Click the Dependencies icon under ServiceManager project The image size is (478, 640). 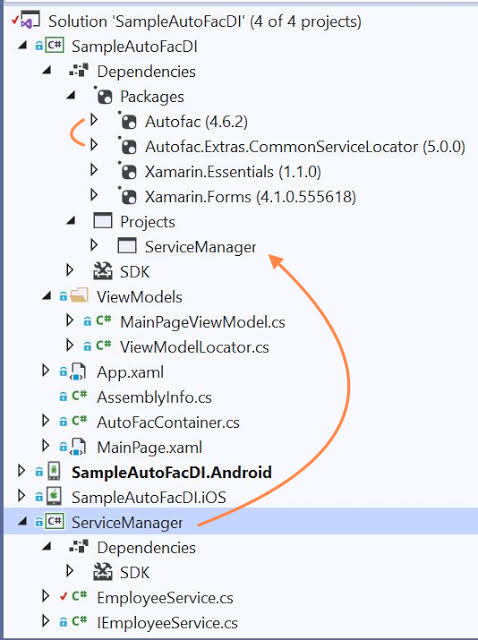79,547
